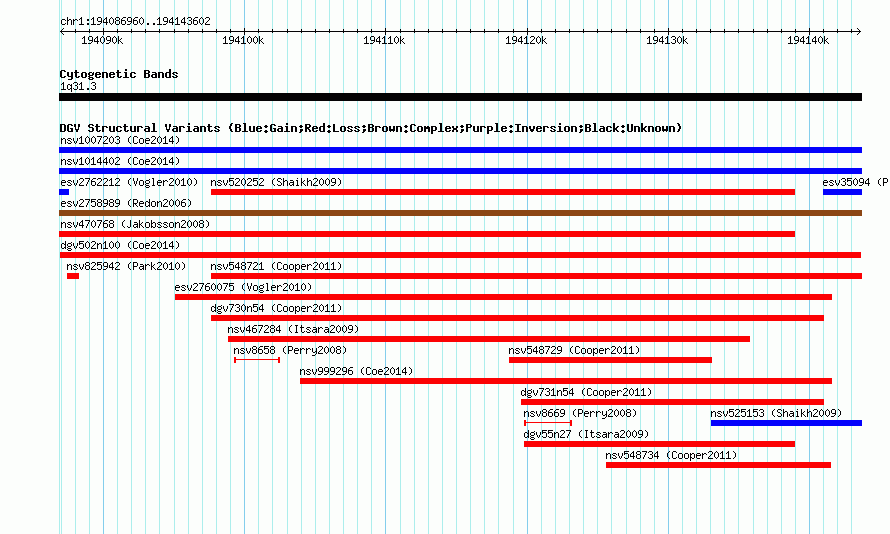Click the nsv467284 (Itsara2009) red bar
890x534 pixels.
pyautogui.click(x=489, y=339)
